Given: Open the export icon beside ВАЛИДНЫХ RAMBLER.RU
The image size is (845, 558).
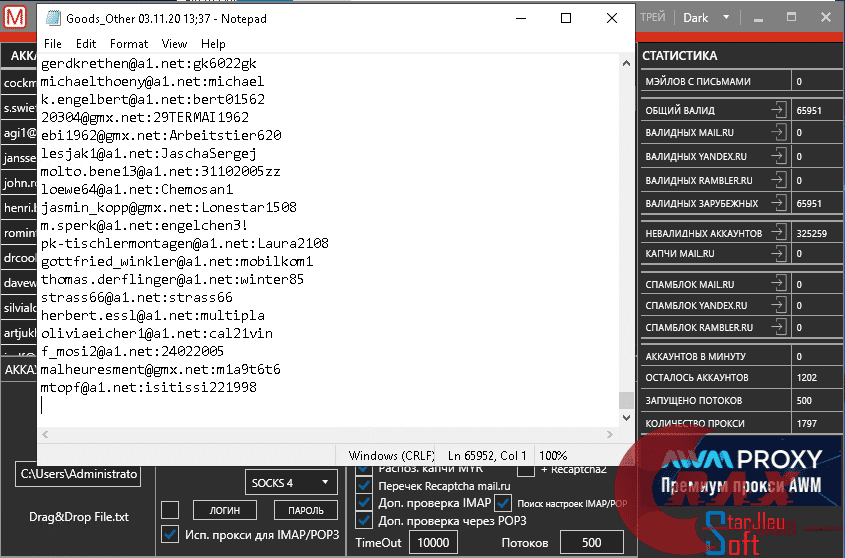Looking at the screenshot, I should (x=778, y=180).
